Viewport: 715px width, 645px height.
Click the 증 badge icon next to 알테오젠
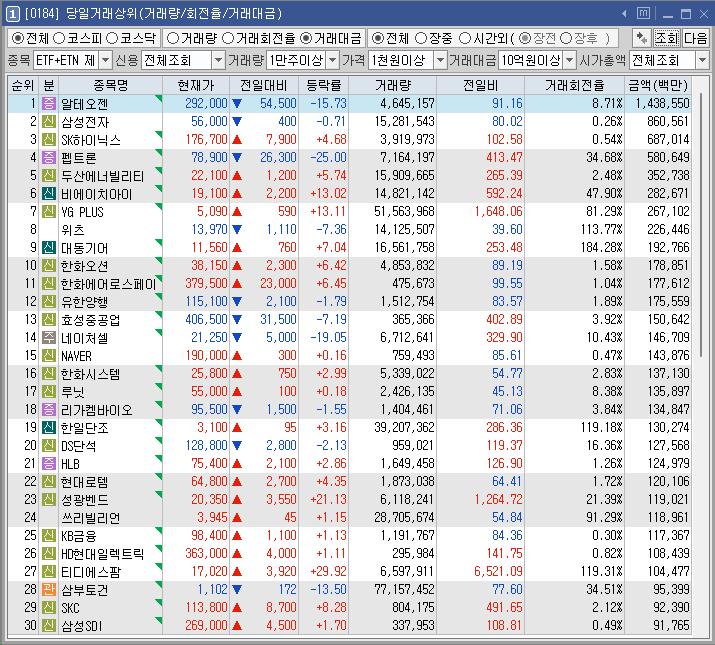(49, 104)
